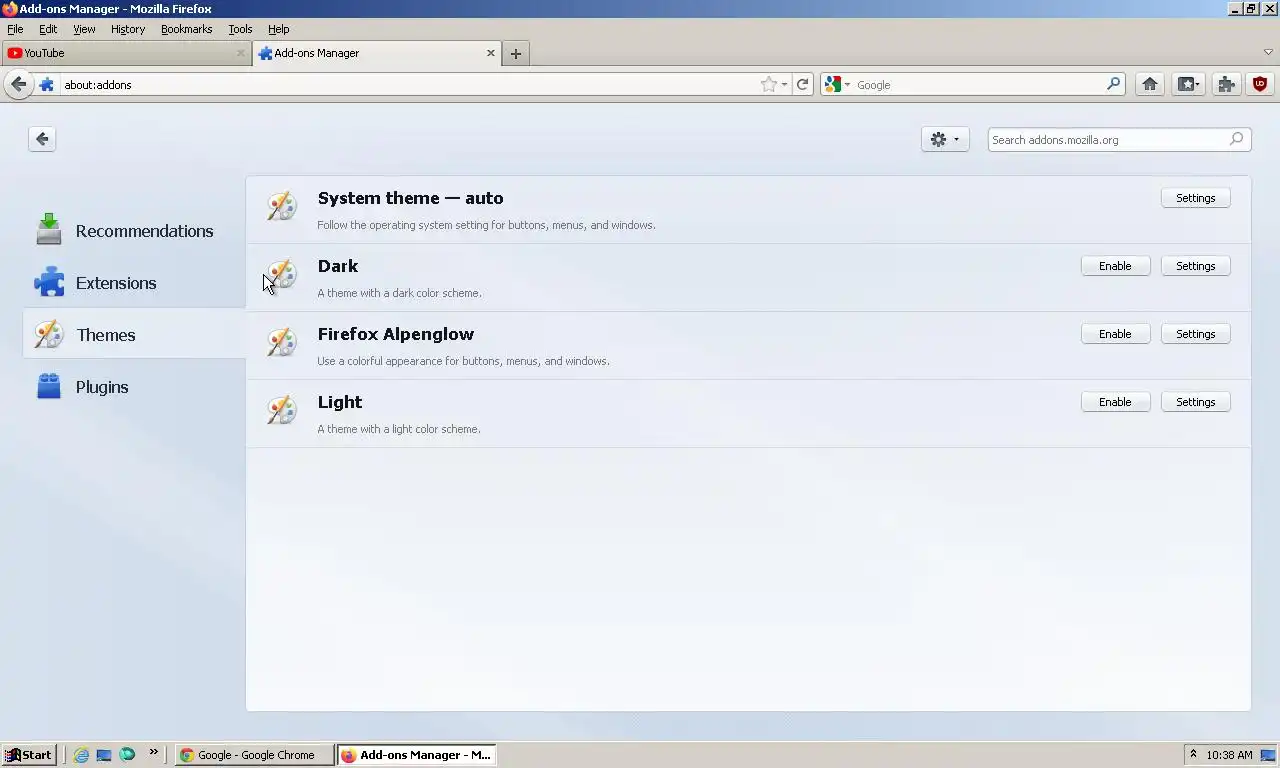Click the 10:38 AM taskbar clock
This screenshot has width=1280, height=768.
click(x=1229, y=755)
